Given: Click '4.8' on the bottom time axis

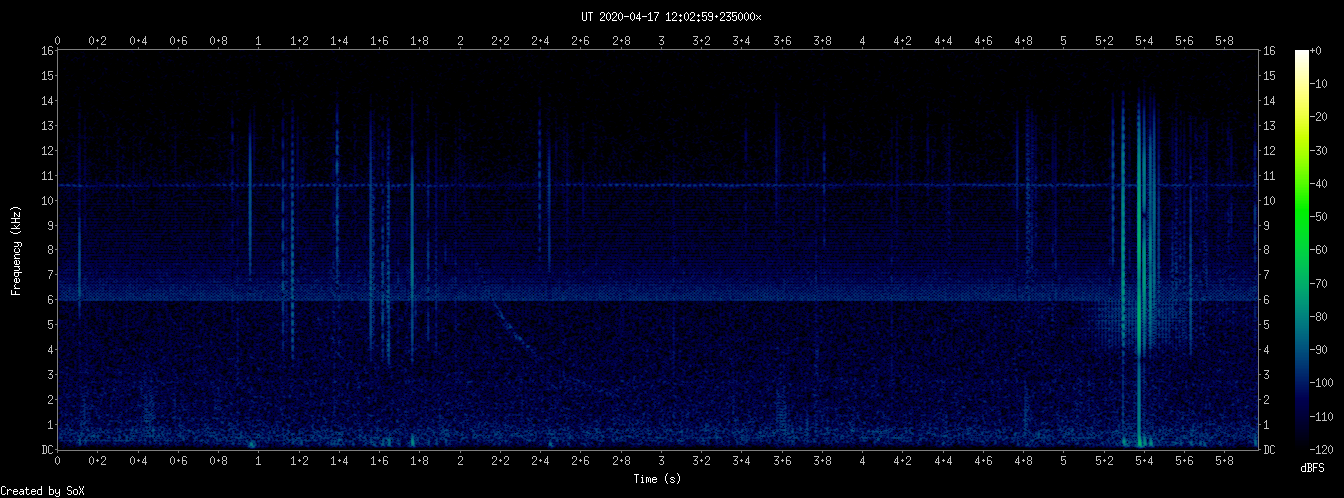Looking at the screenshot, I should click(1023, 461).
